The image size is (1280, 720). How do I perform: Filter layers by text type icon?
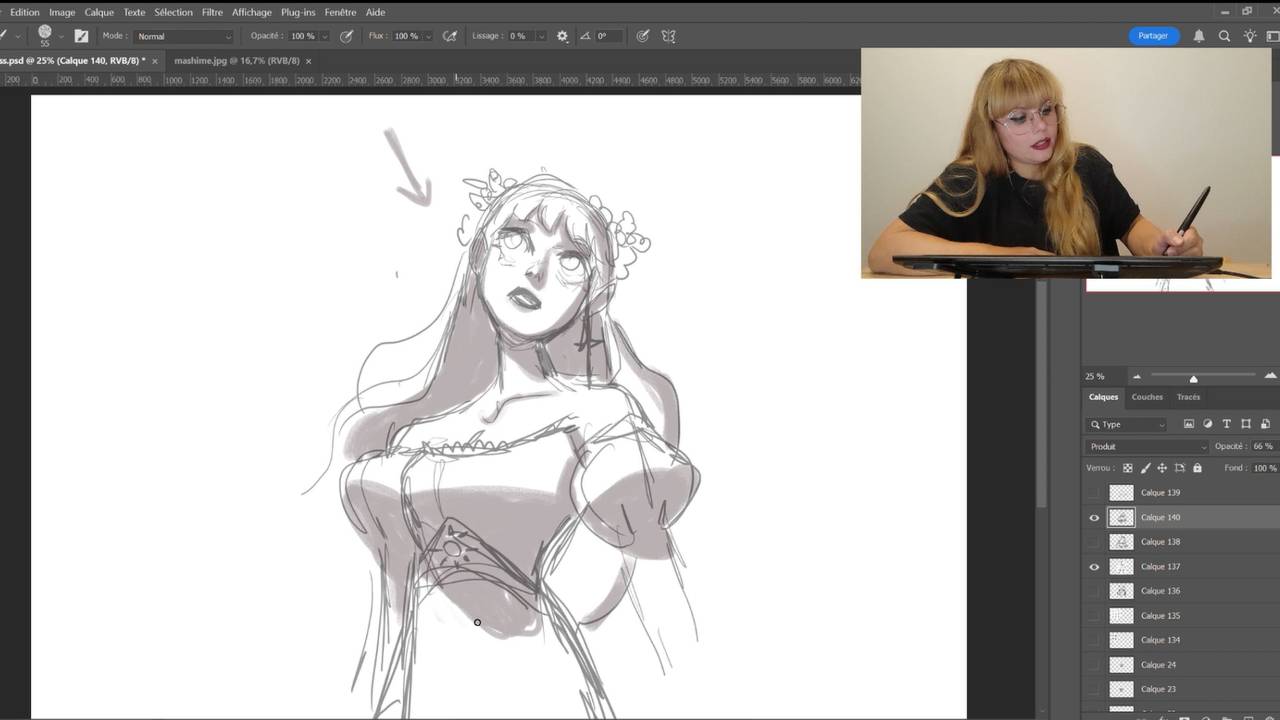[x=1227, y=424]
